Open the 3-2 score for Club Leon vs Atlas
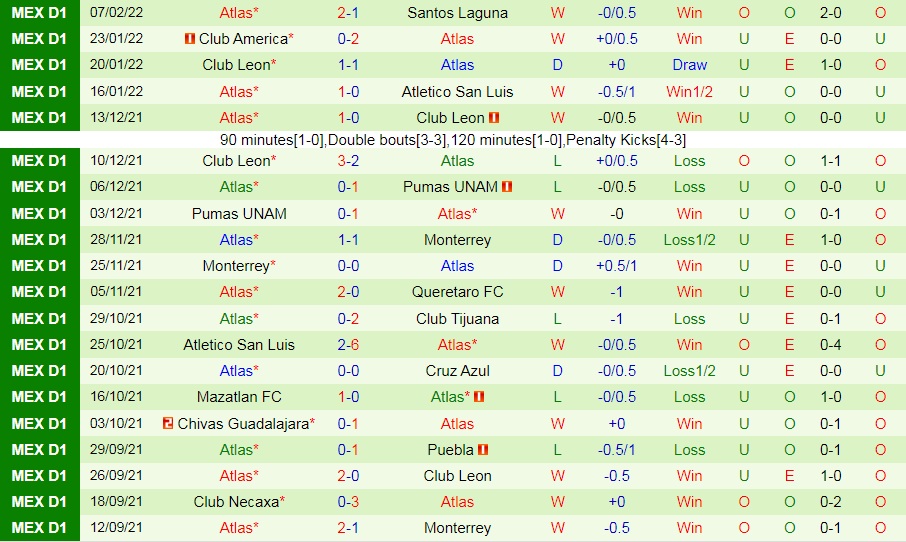 pos(348,161)
